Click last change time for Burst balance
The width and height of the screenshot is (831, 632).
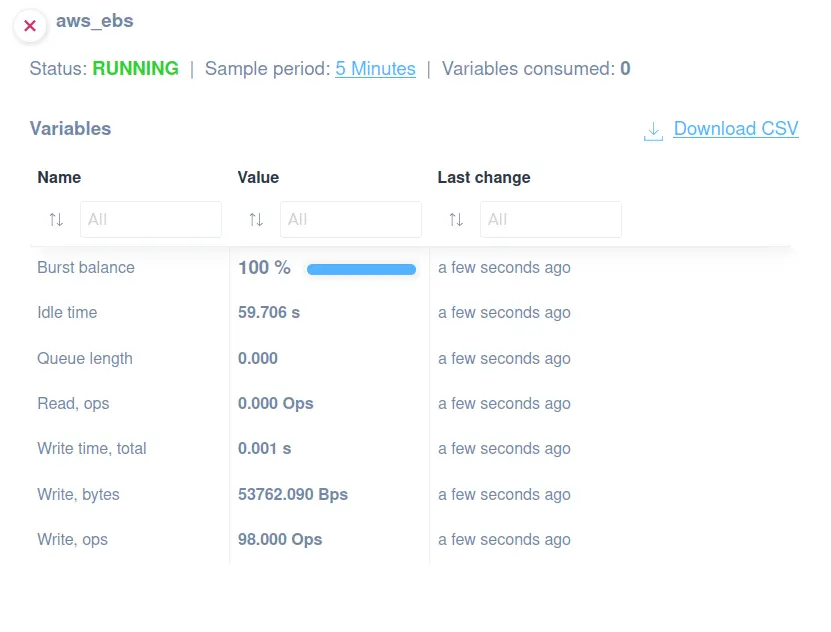click(x=505, y=268)
